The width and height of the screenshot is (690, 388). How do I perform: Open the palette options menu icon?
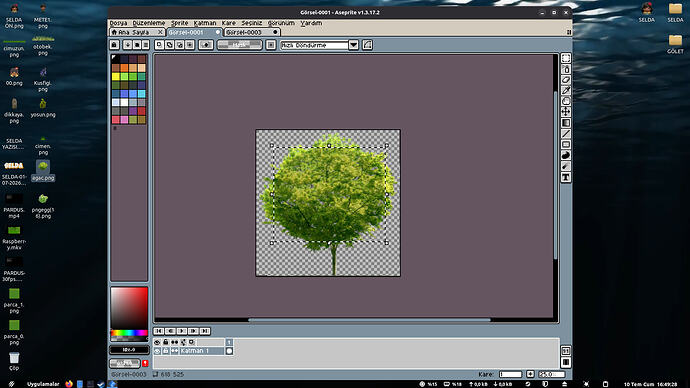[x=146, y=45]
